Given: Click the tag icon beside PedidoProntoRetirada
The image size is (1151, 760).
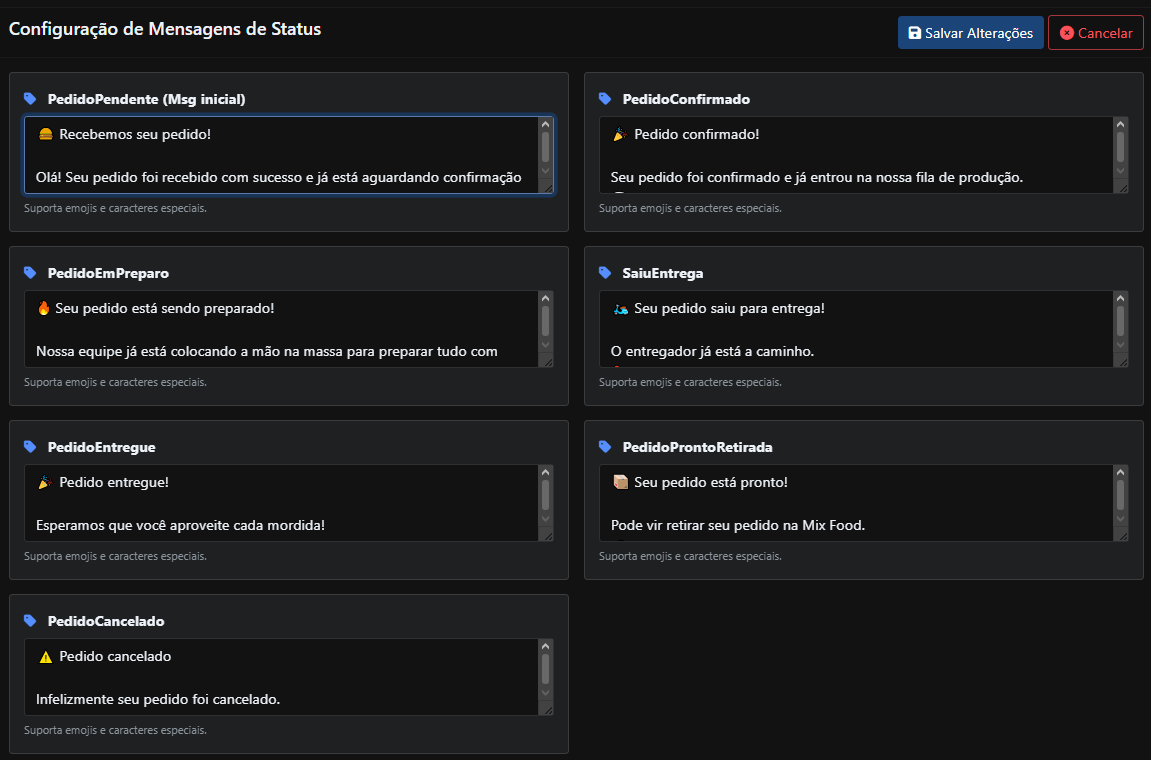Looking at the screenshot, I should [x=605, y=446].
